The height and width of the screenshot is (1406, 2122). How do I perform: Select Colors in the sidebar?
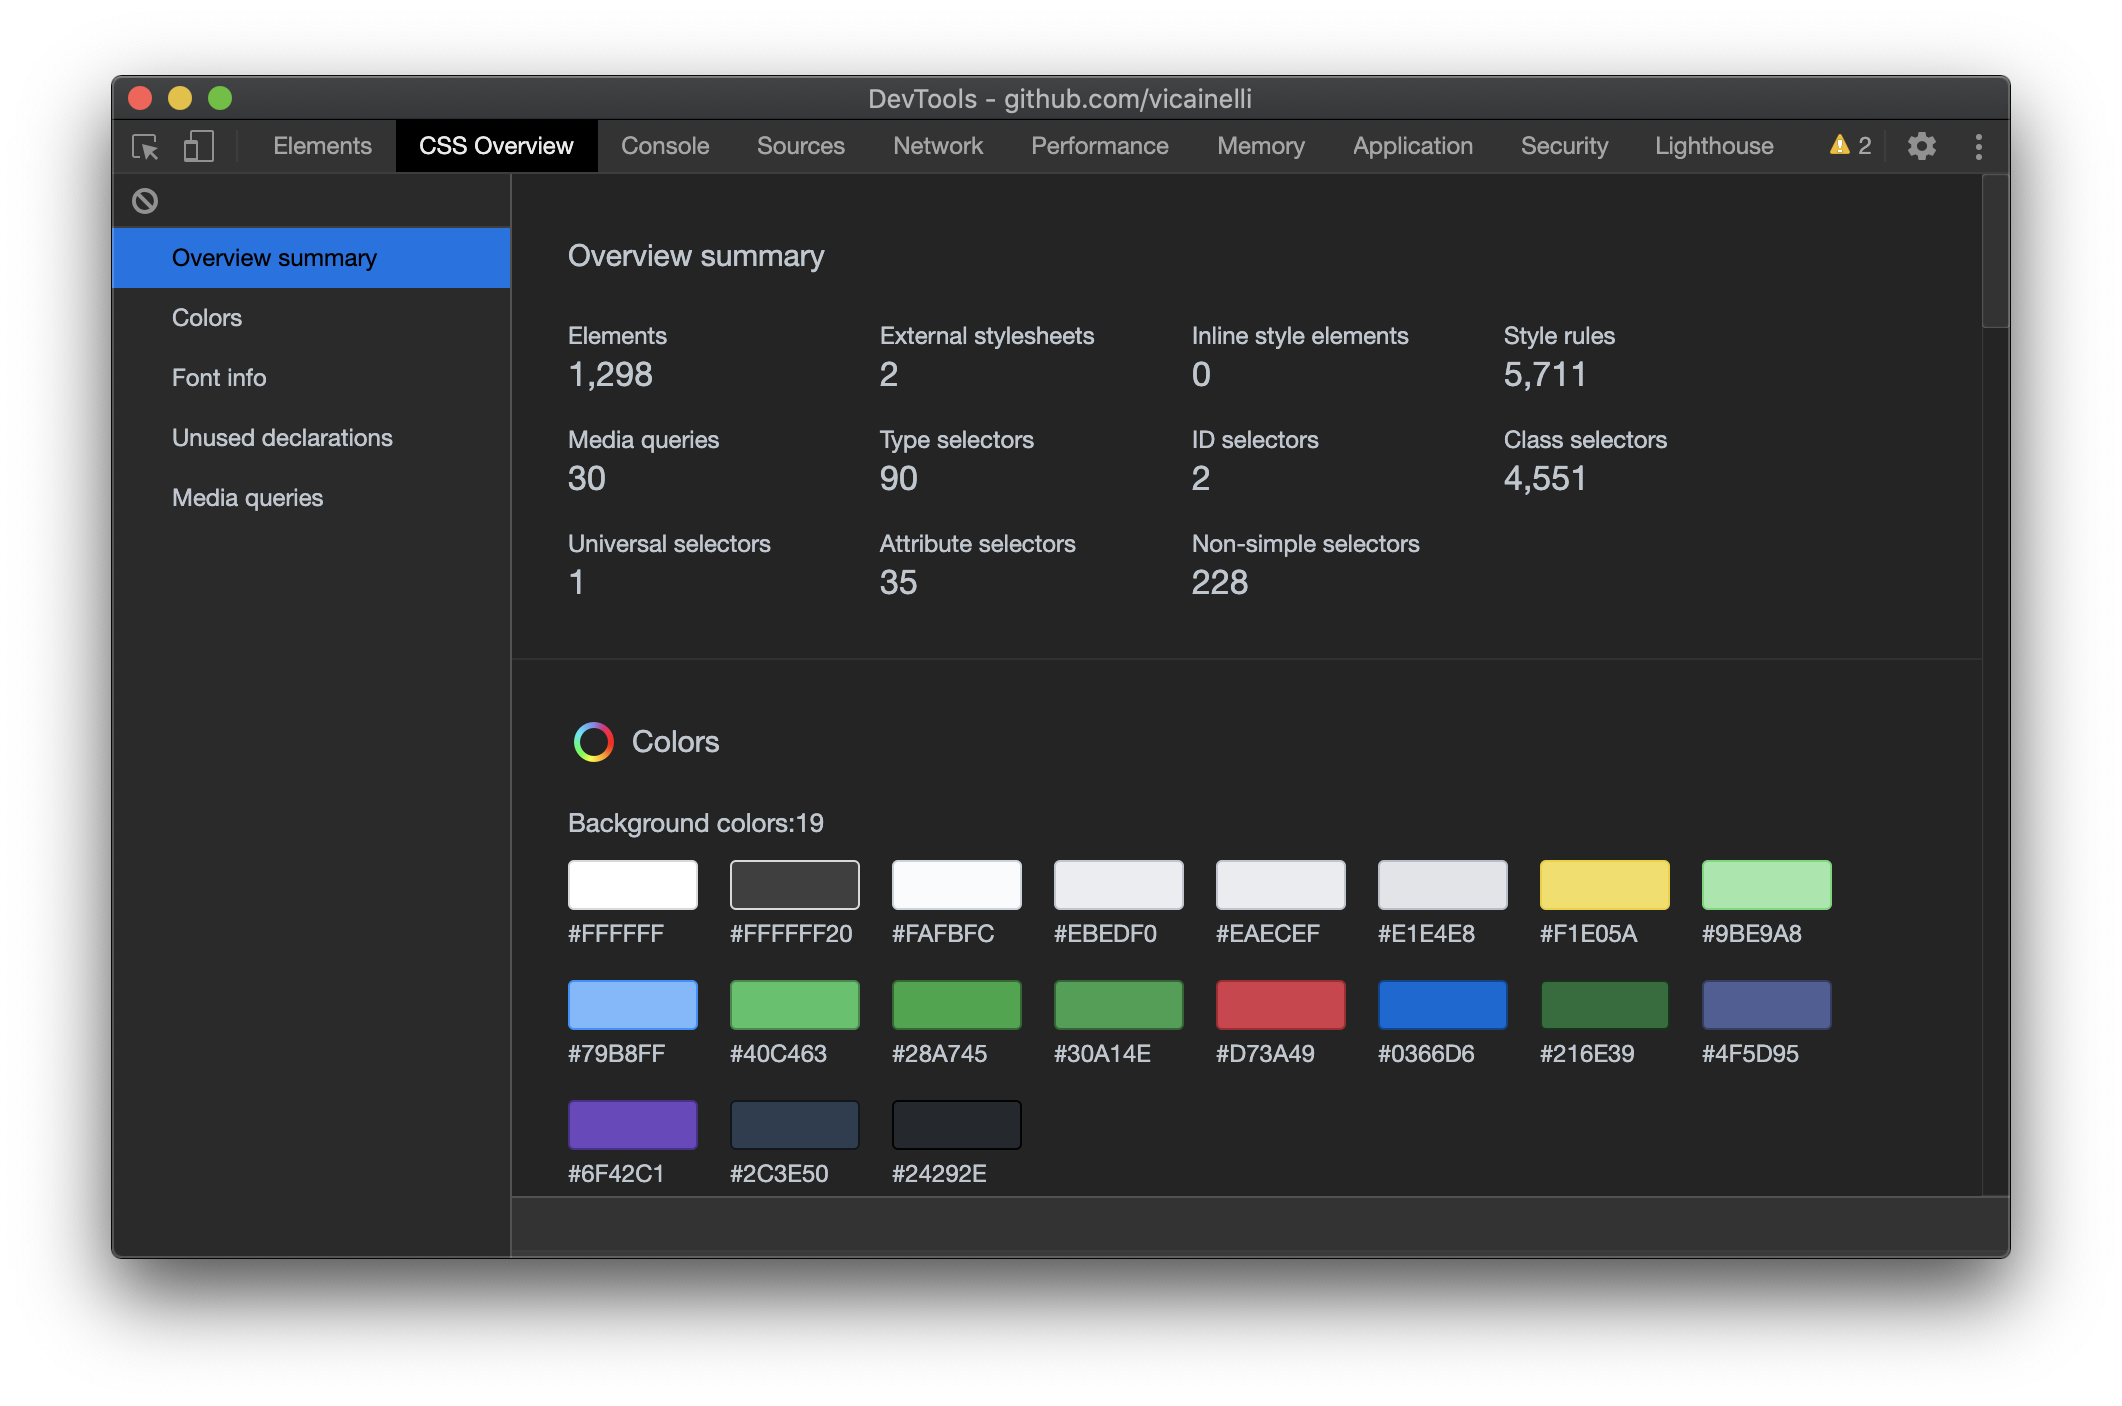coord(207,317)
